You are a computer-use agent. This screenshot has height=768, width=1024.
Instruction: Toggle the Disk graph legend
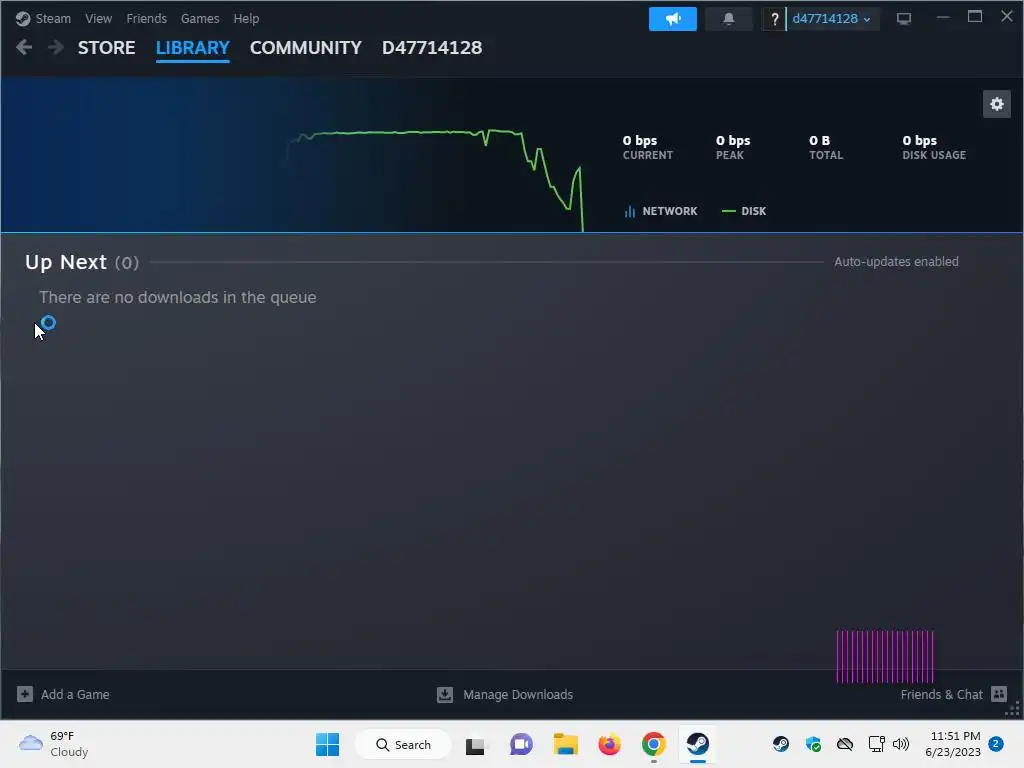[x=744, y=211]
